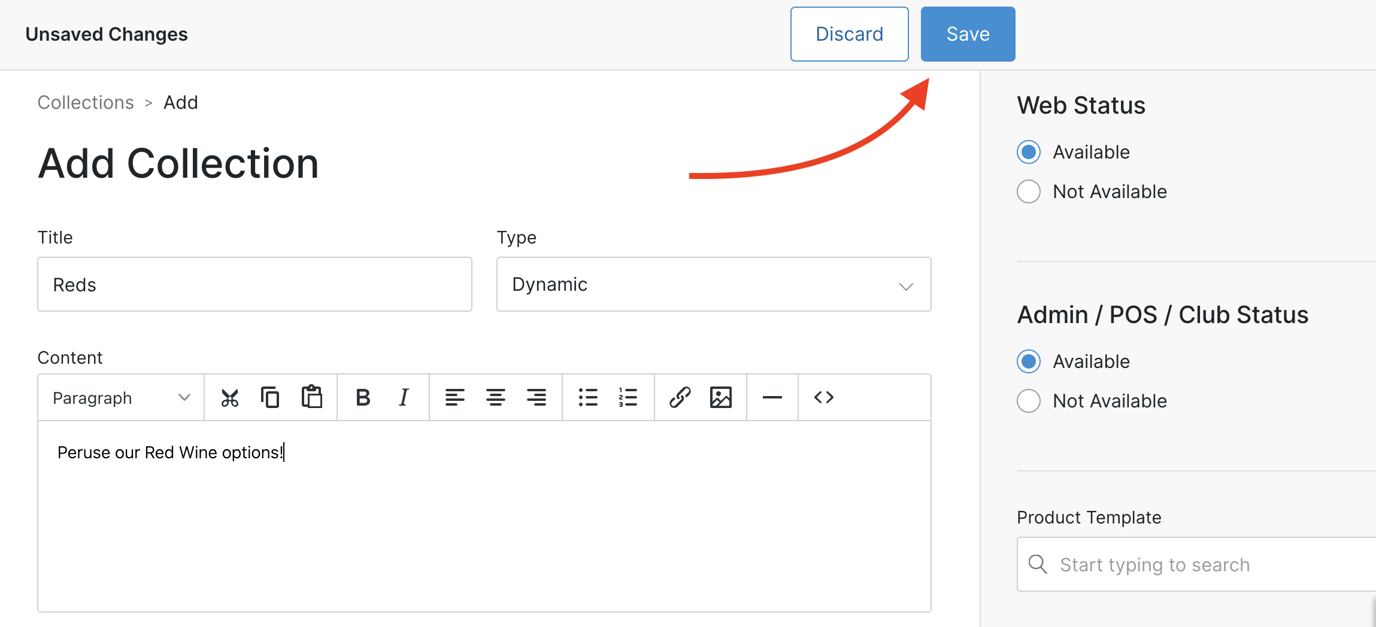Insert a horizontal rule in the editor
The image size is (1376, 627).
772,397
